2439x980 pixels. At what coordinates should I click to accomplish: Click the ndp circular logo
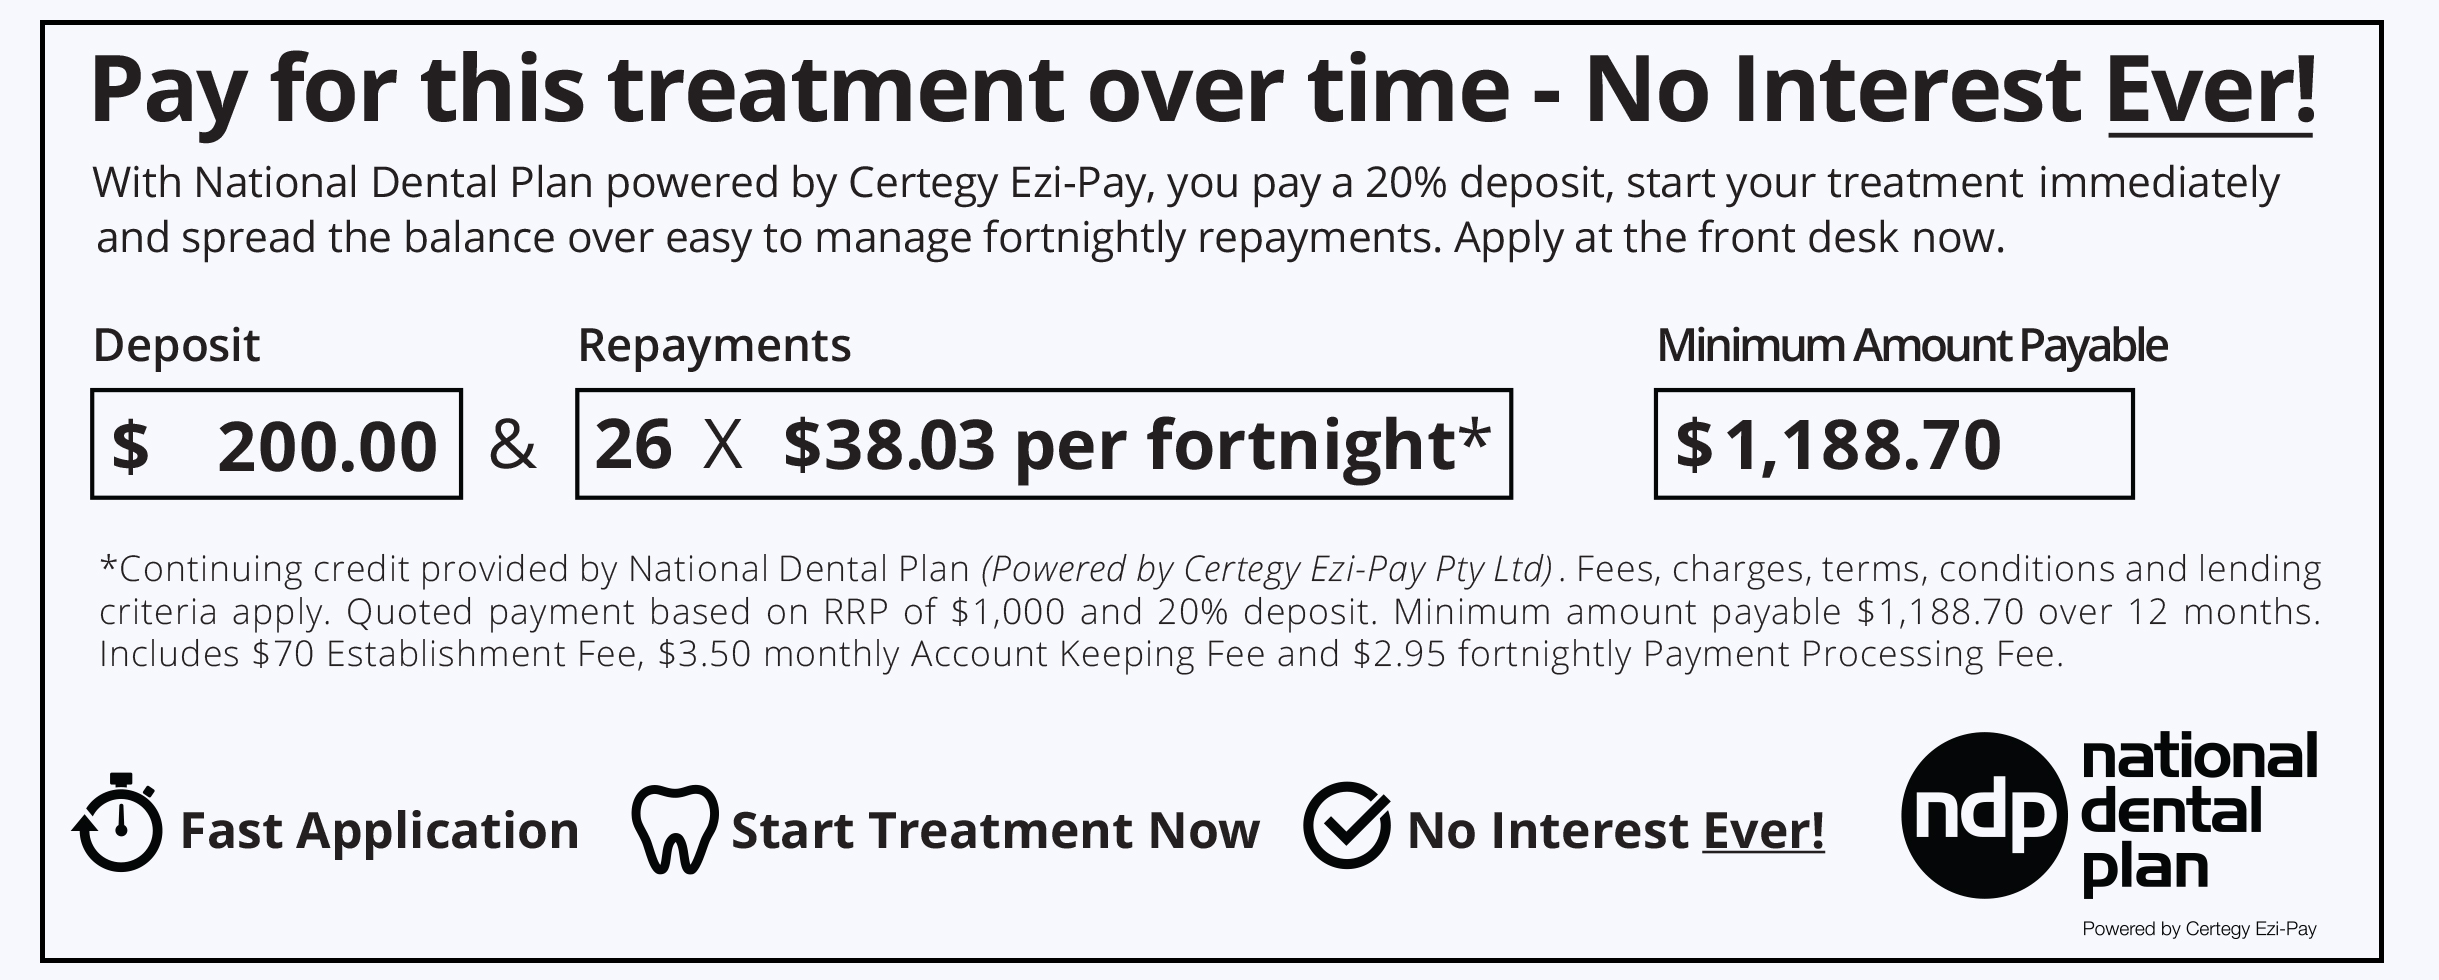(1983, 815)
